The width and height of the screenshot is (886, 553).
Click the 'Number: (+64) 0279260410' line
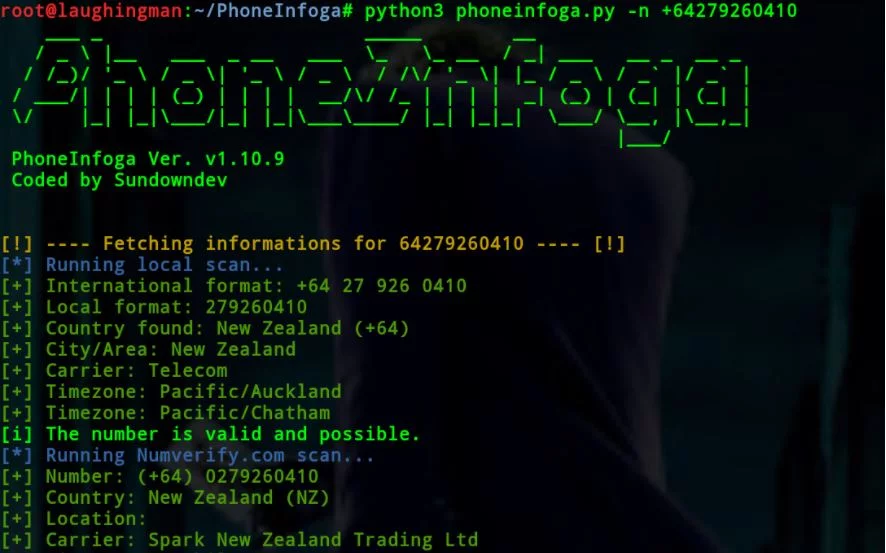tap(159, 476)
